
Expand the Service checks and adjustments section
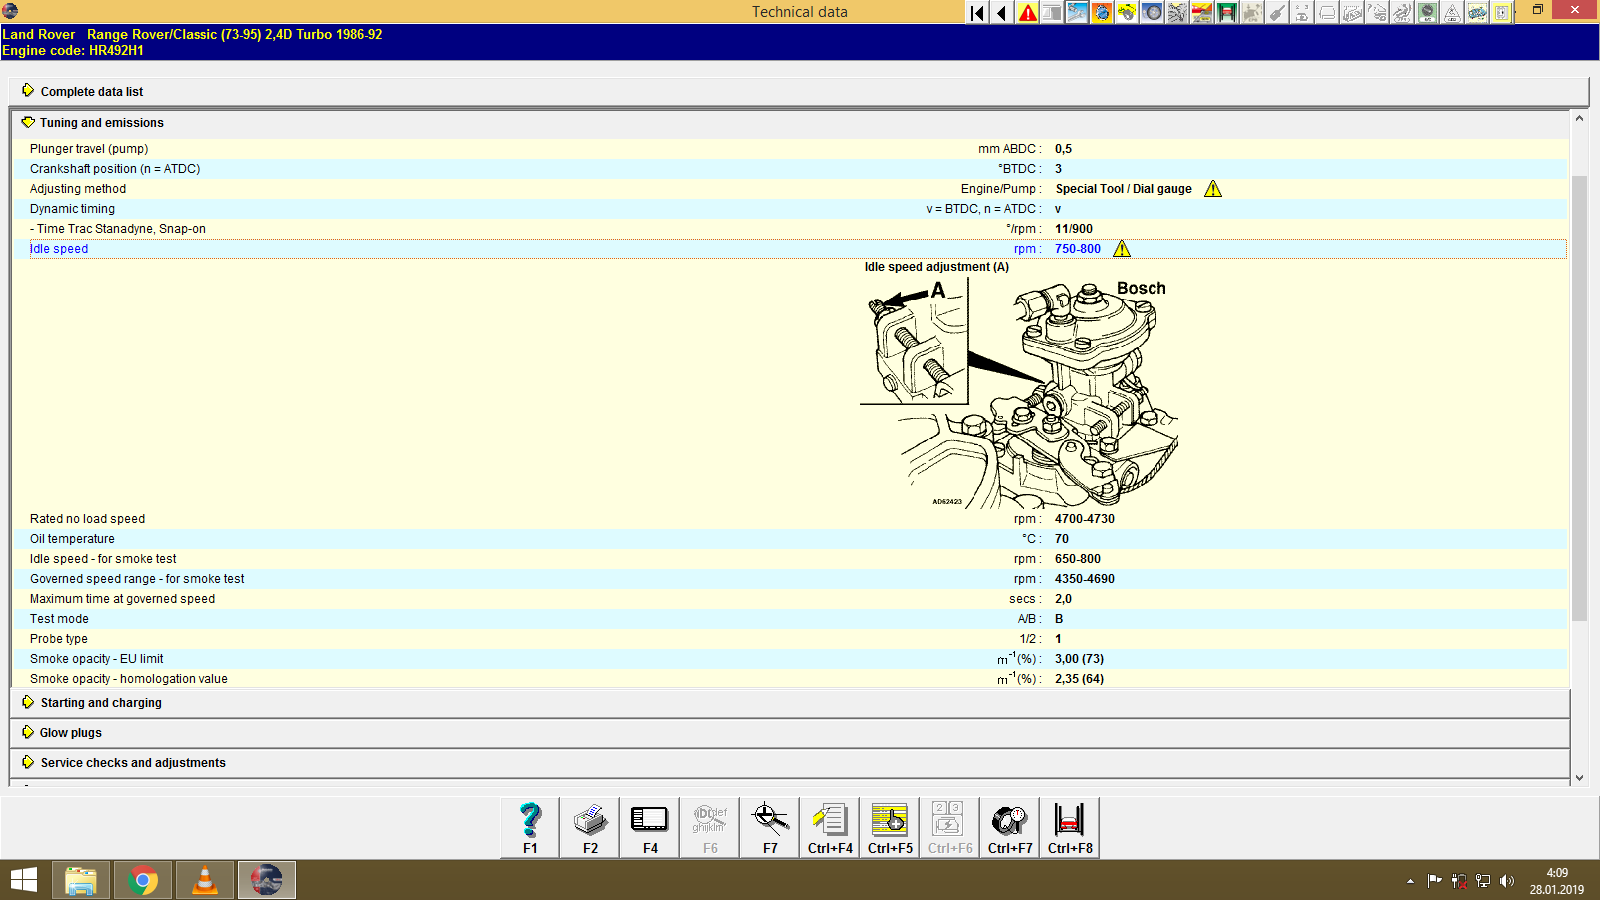131,762
